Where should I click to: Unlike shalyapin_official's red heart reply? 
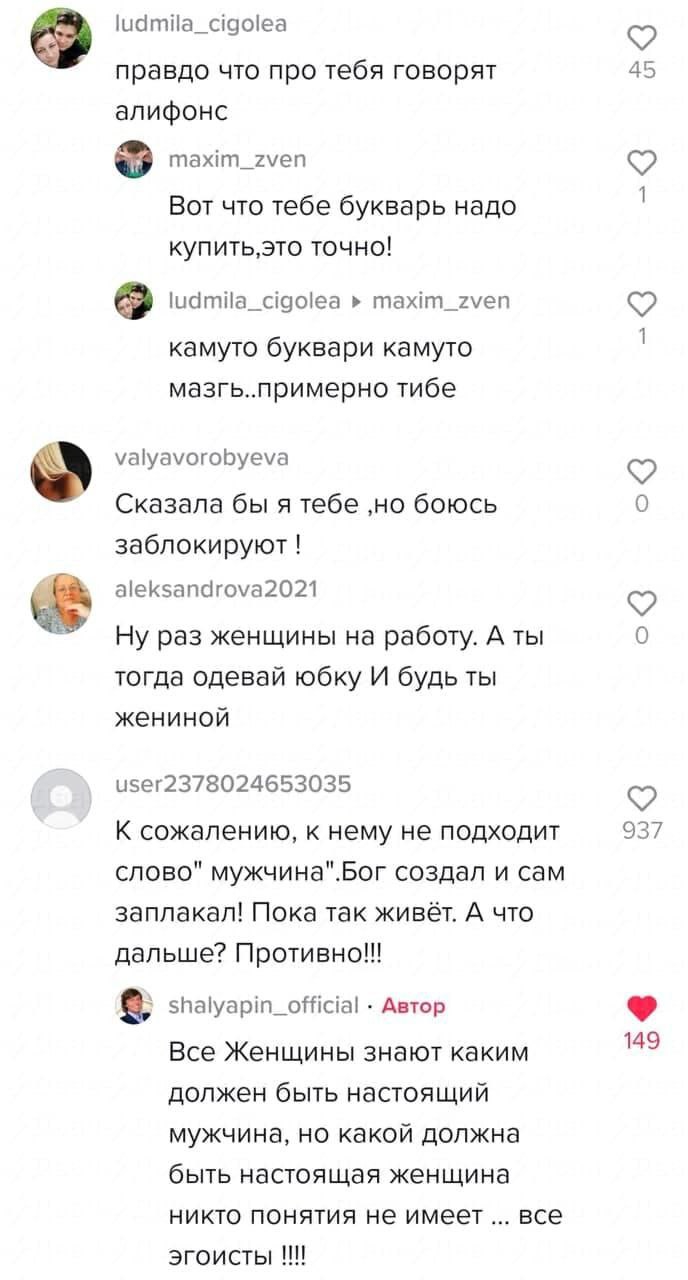tap(642, 1008)
